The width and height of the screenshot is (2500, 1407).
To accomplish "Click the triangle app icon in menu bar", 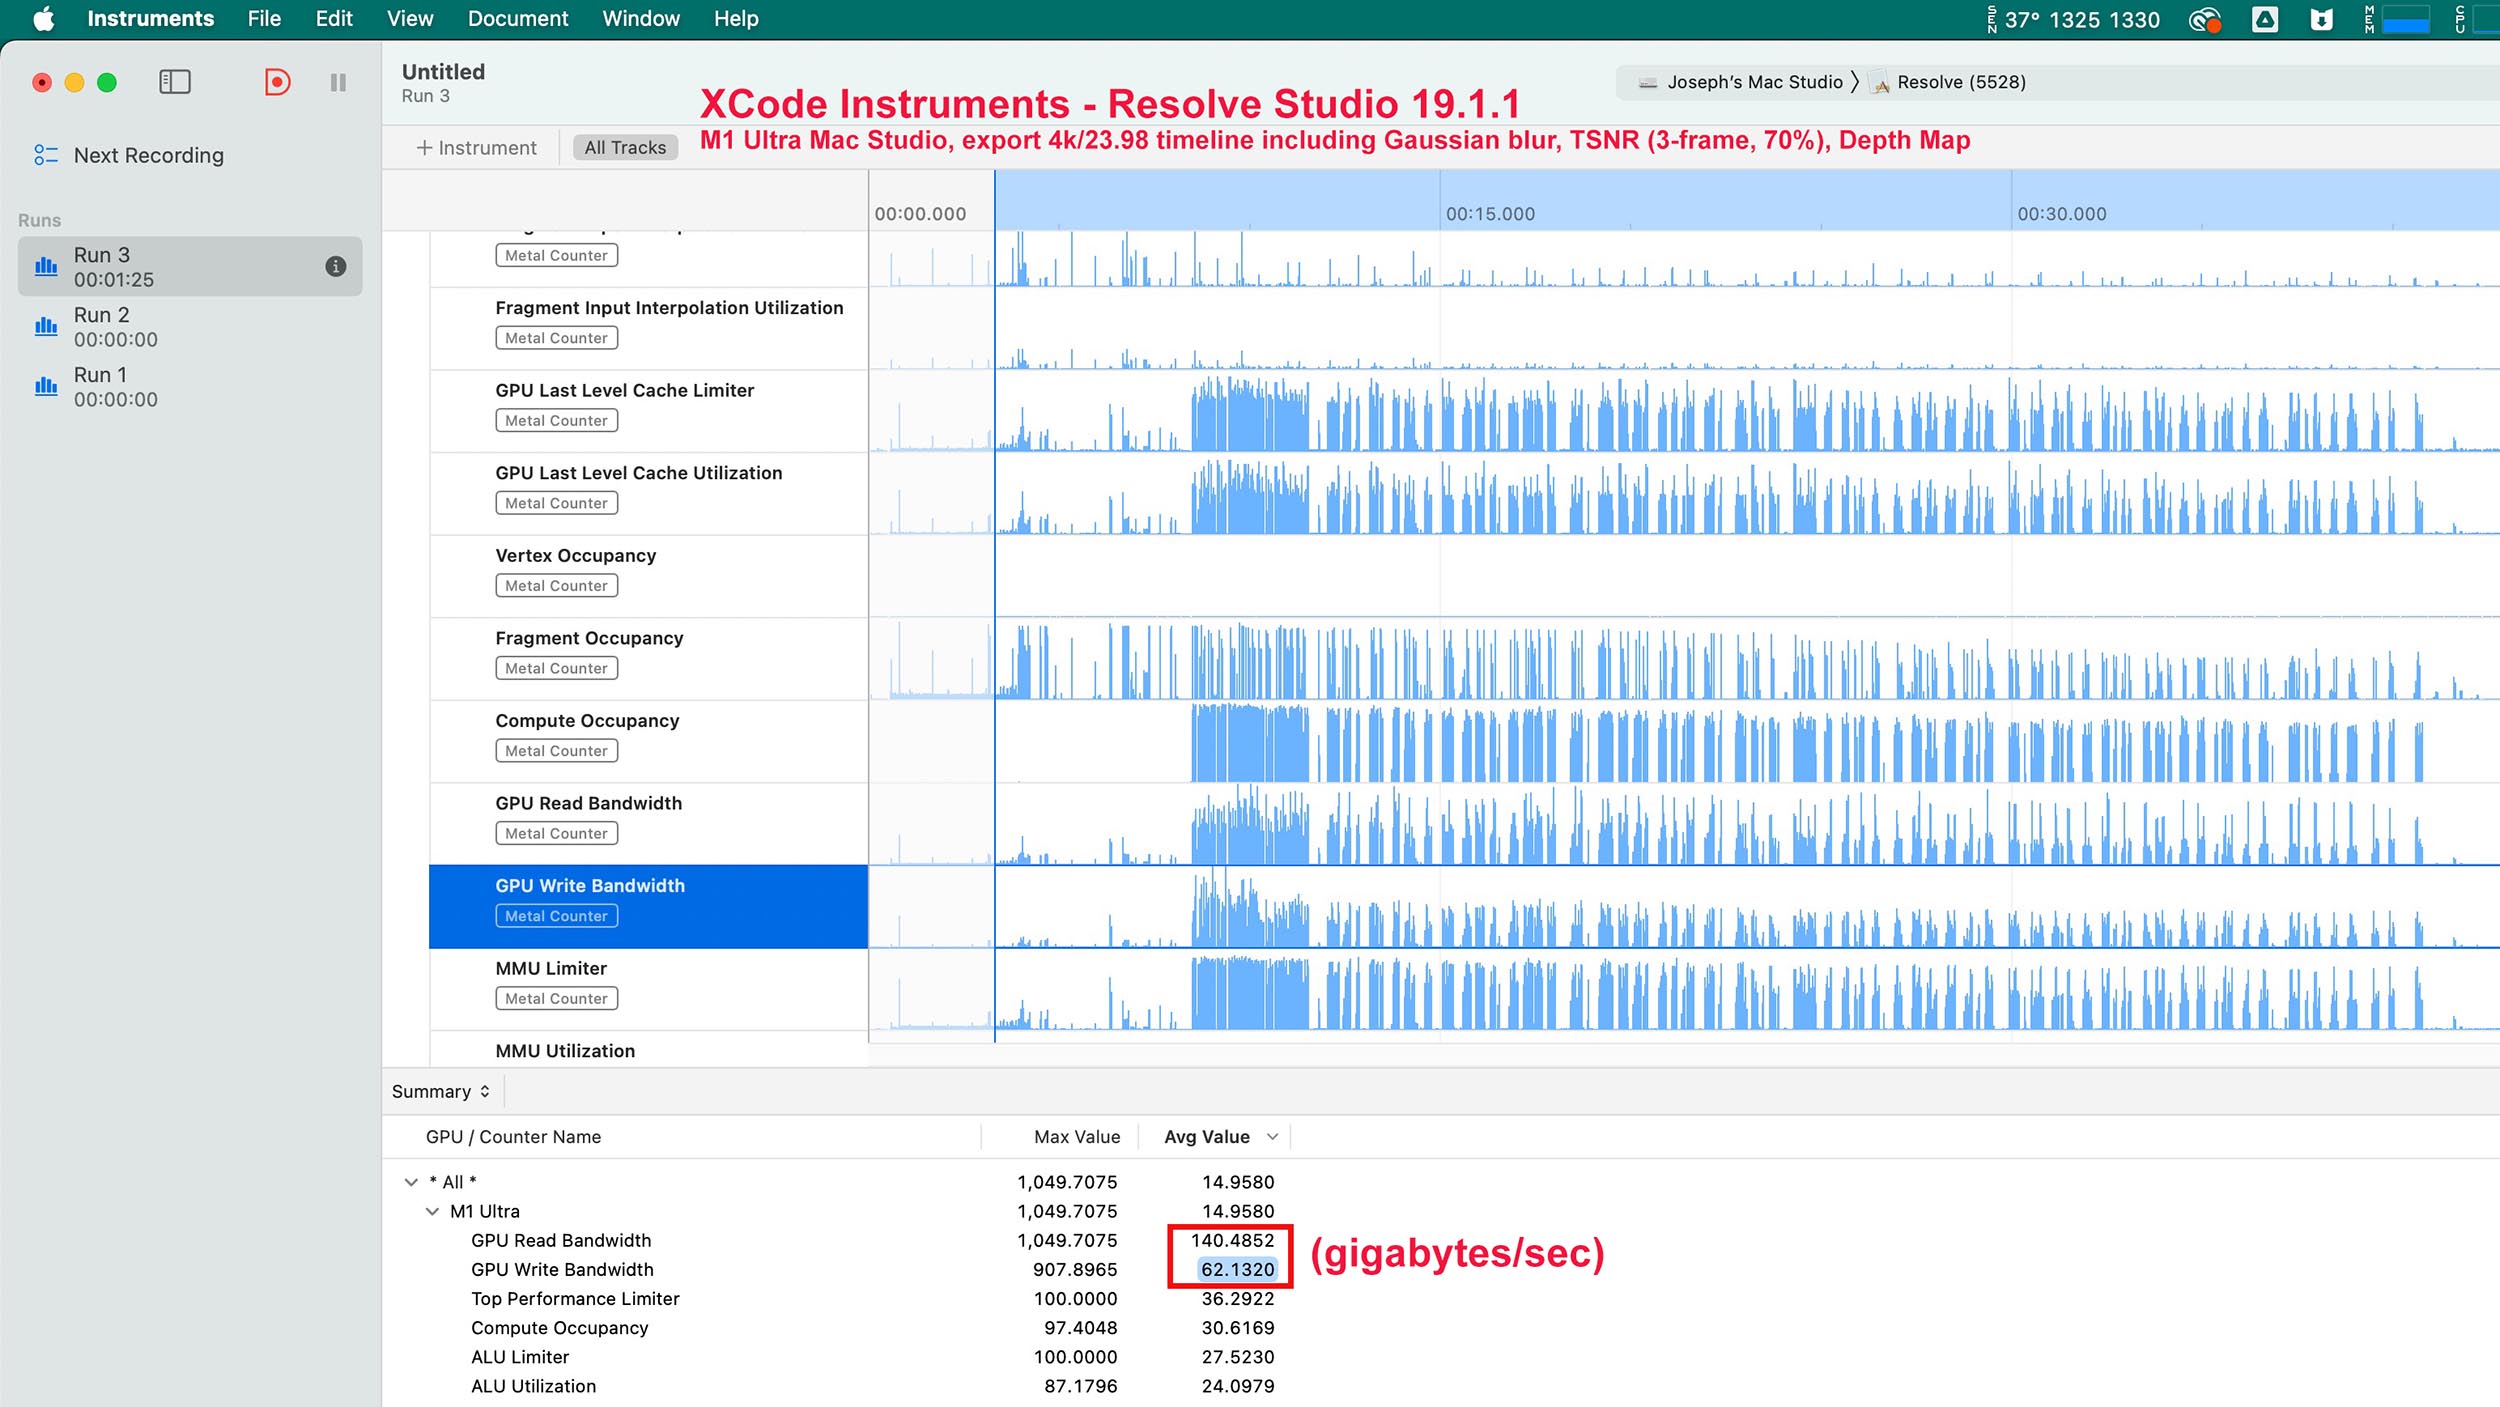I will [x=2265, y=19].
